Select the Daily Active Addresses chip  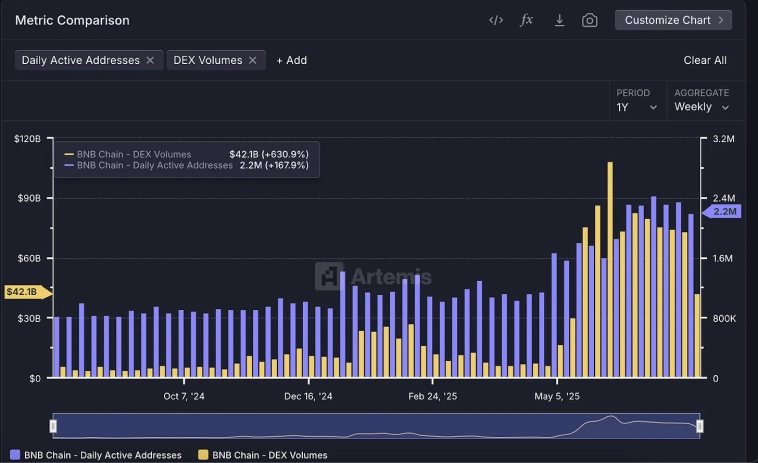point(81,60)
